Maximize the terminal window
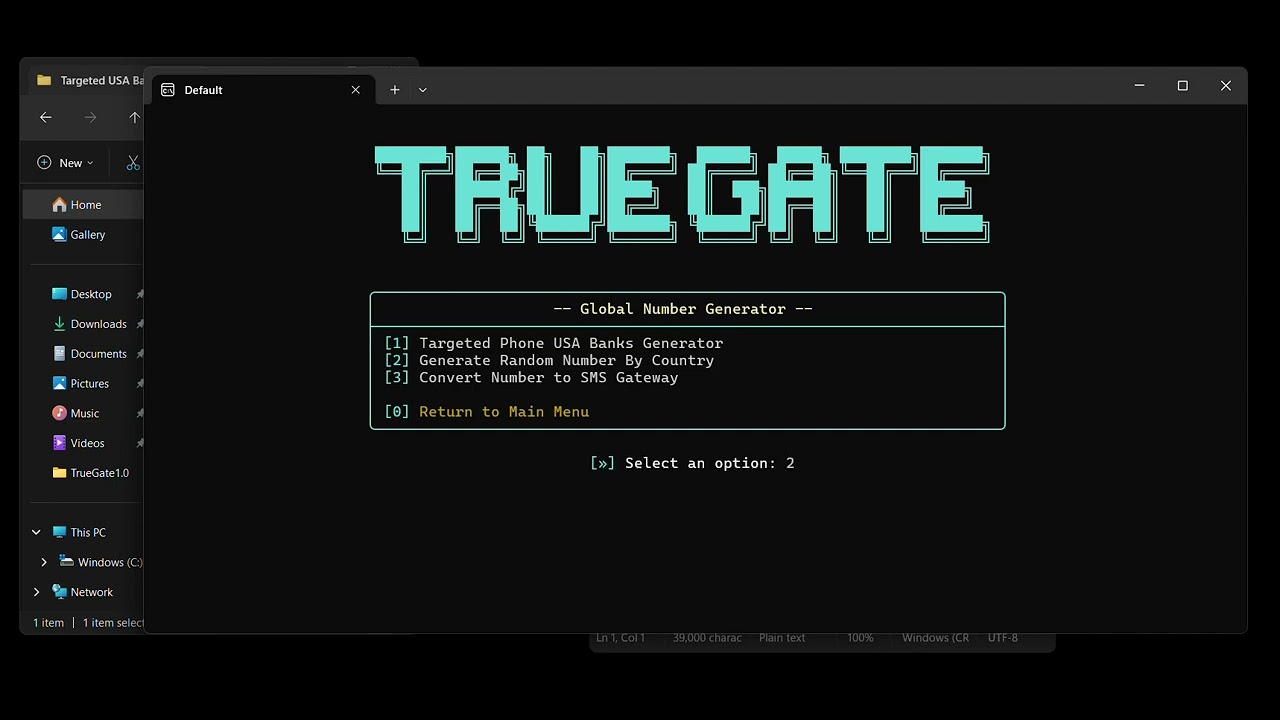Screen dimensions: 1280x720 1182,86
